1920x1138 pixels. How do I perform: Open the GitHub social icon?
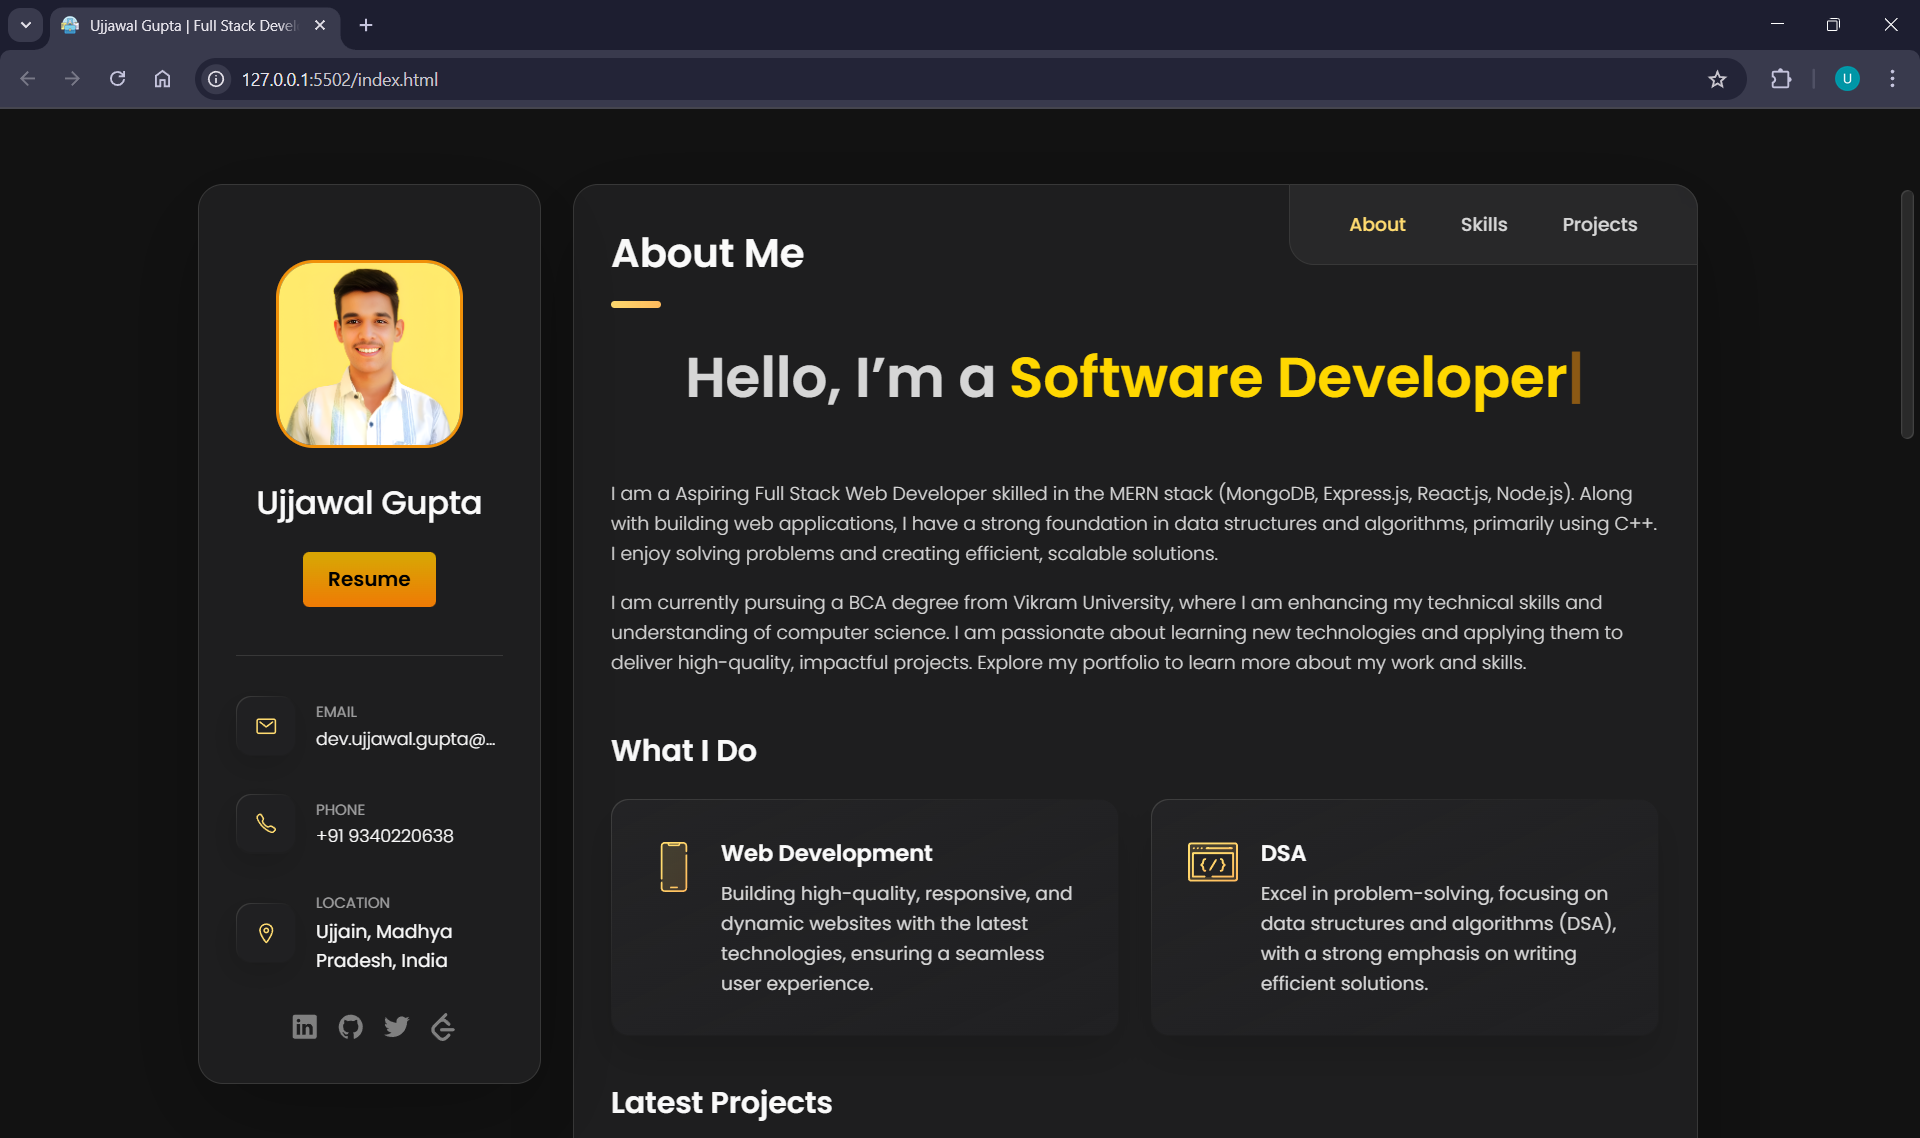click(350, 1027)
